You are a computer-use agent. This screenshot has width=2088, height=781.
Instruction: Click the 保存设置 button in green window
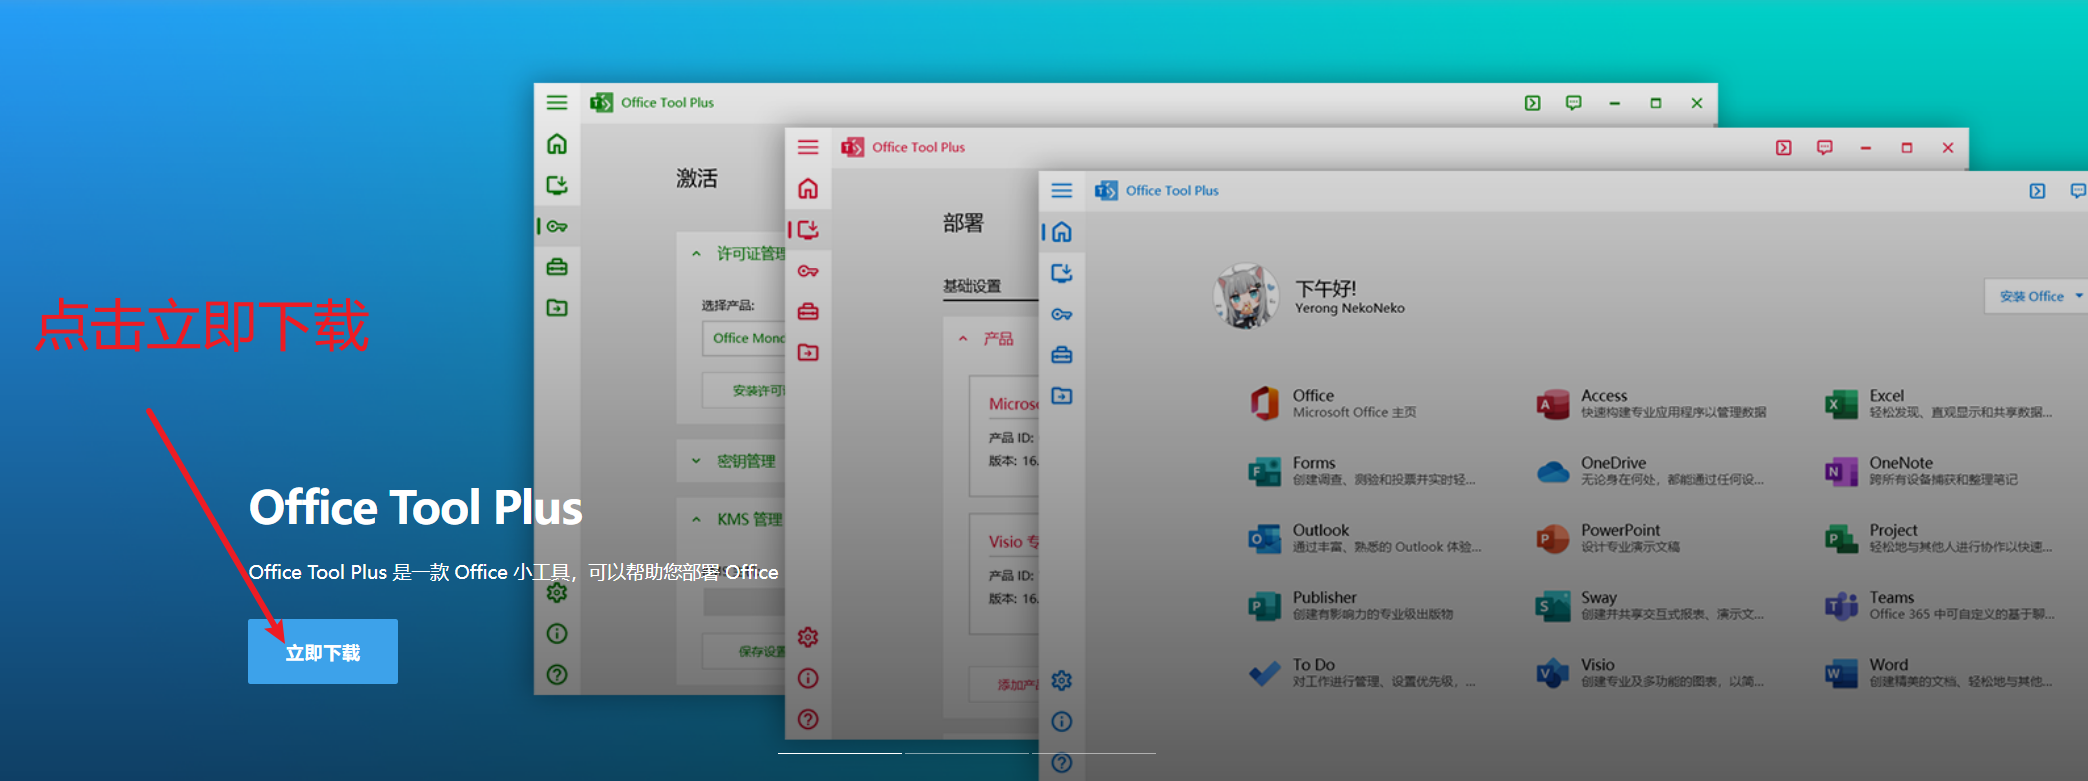[x=744, y=651]
